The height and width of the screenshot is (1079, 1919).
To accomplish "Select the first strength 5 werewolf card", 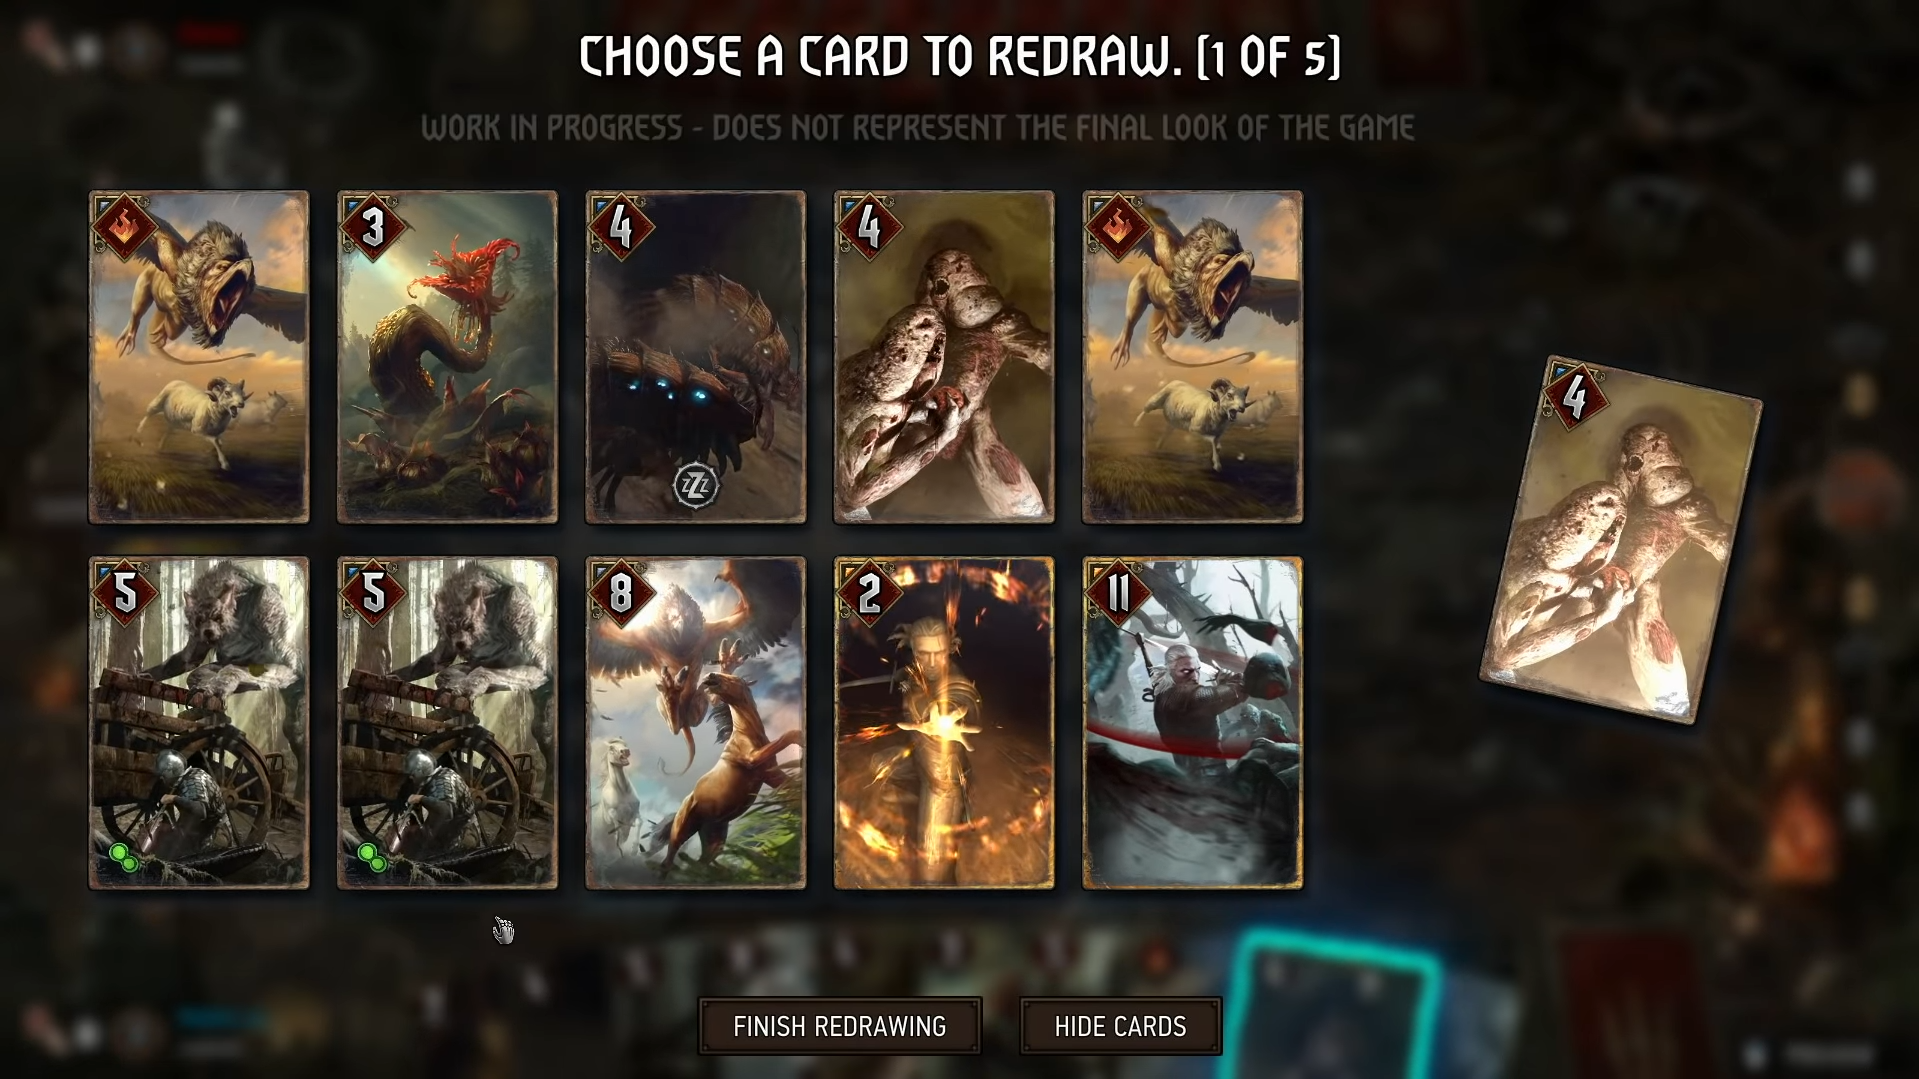I will pyautogui.click(x=199, y=723).
